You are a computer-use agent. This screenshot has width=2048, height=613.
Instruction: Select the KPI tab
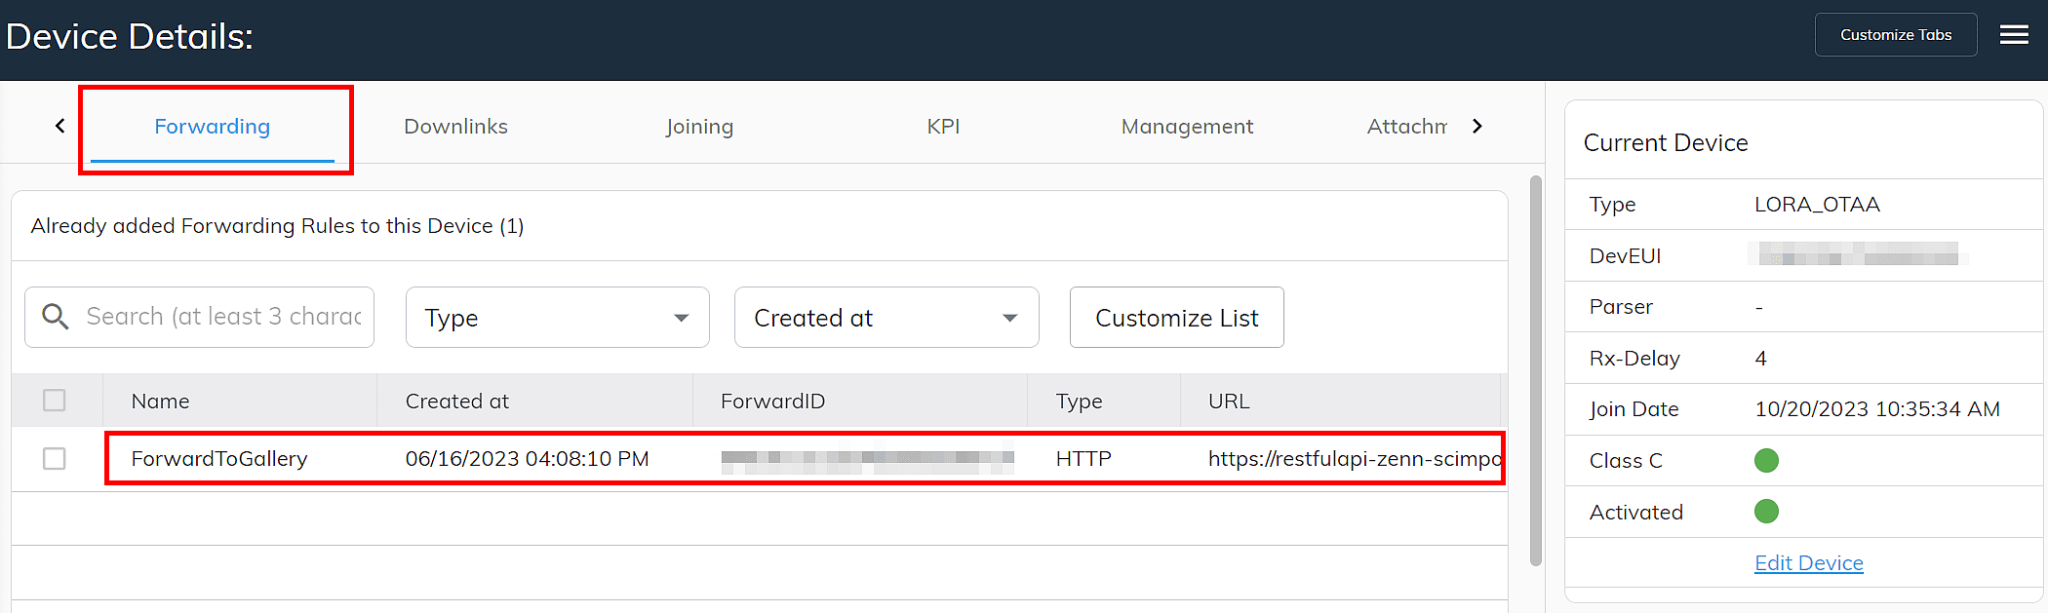tap(942, 127)
